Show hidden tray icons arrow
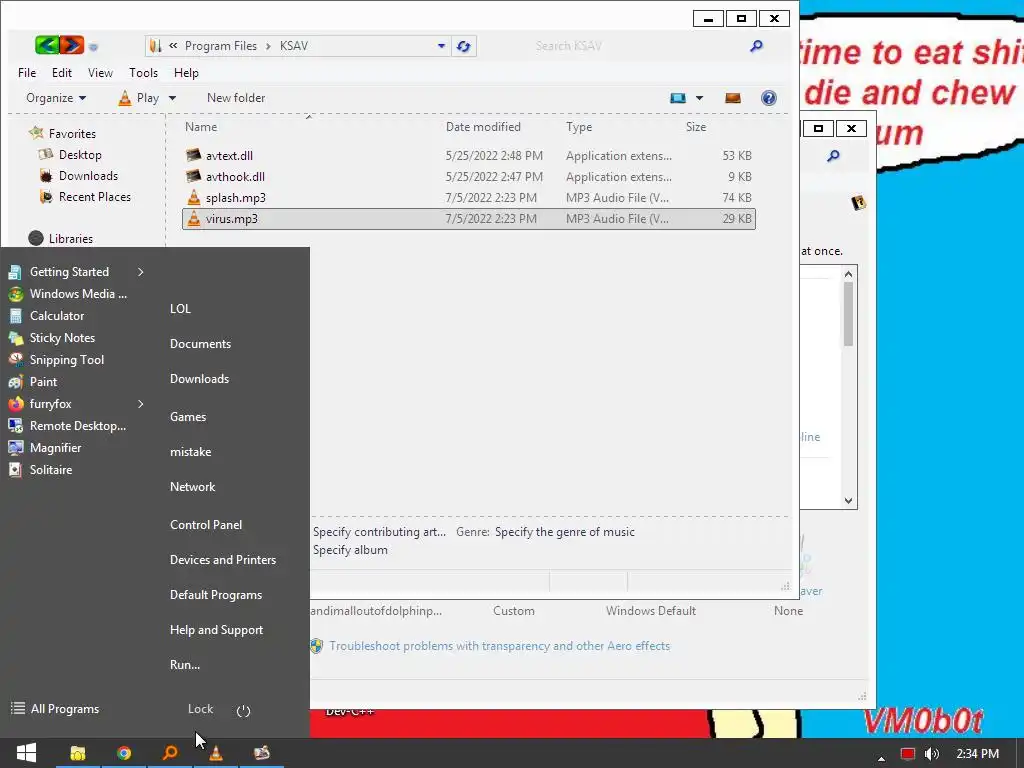This screenshot has height=768, width=1024. pyautogui.click(x=882, y=758)
